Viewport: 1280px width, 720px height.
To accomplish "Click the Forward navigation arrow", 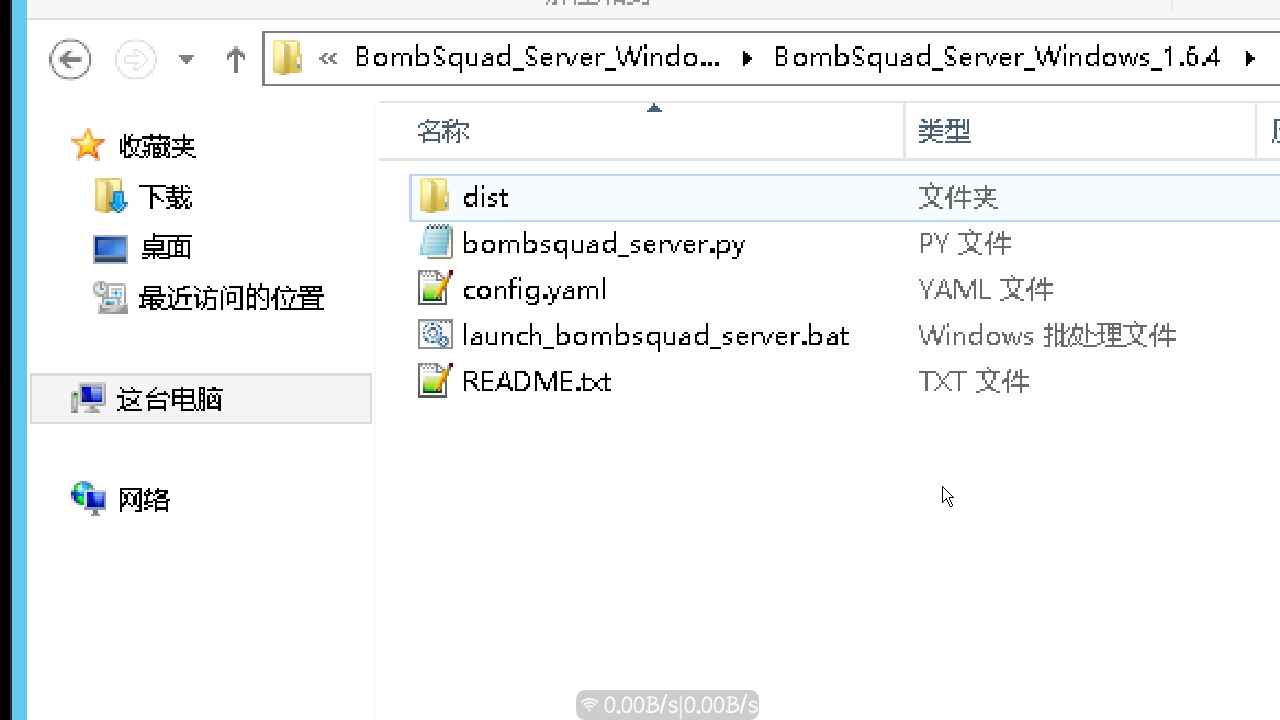I will (x=136, y=59).
